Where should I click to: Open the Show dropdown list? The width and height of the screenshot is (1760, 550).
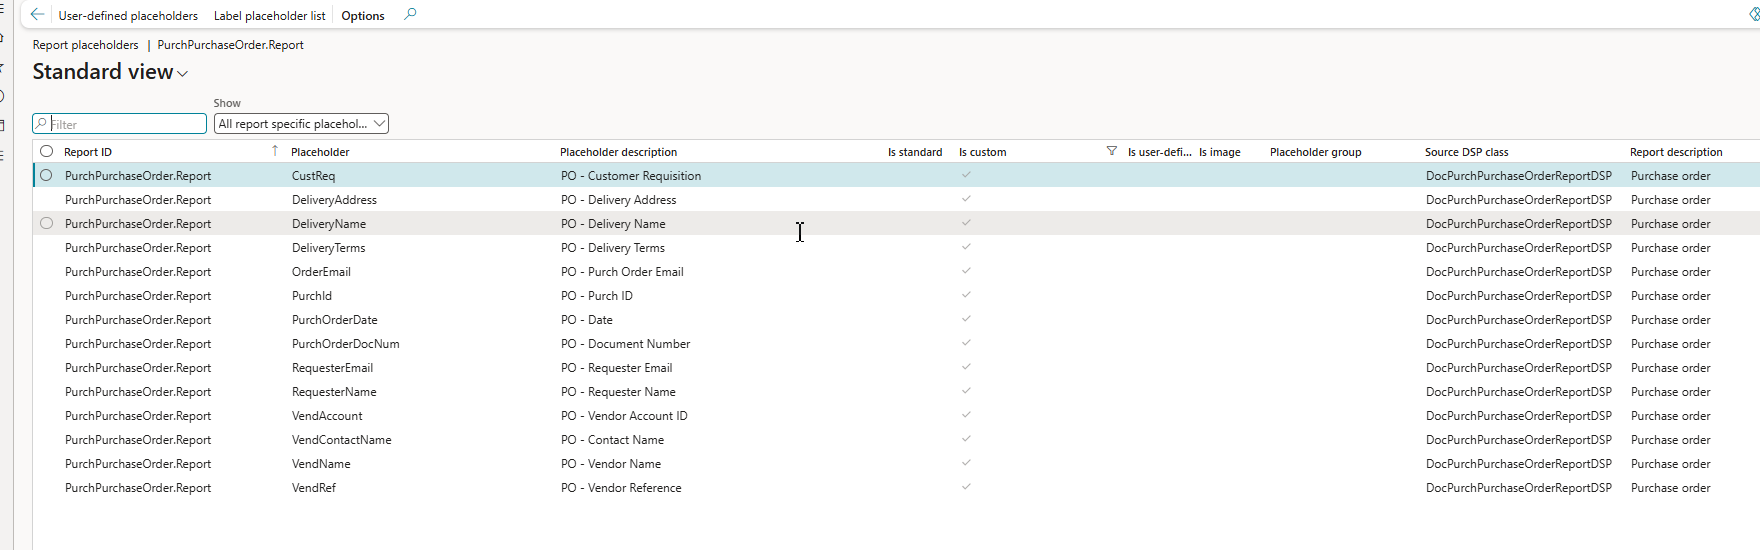[301, 124]
